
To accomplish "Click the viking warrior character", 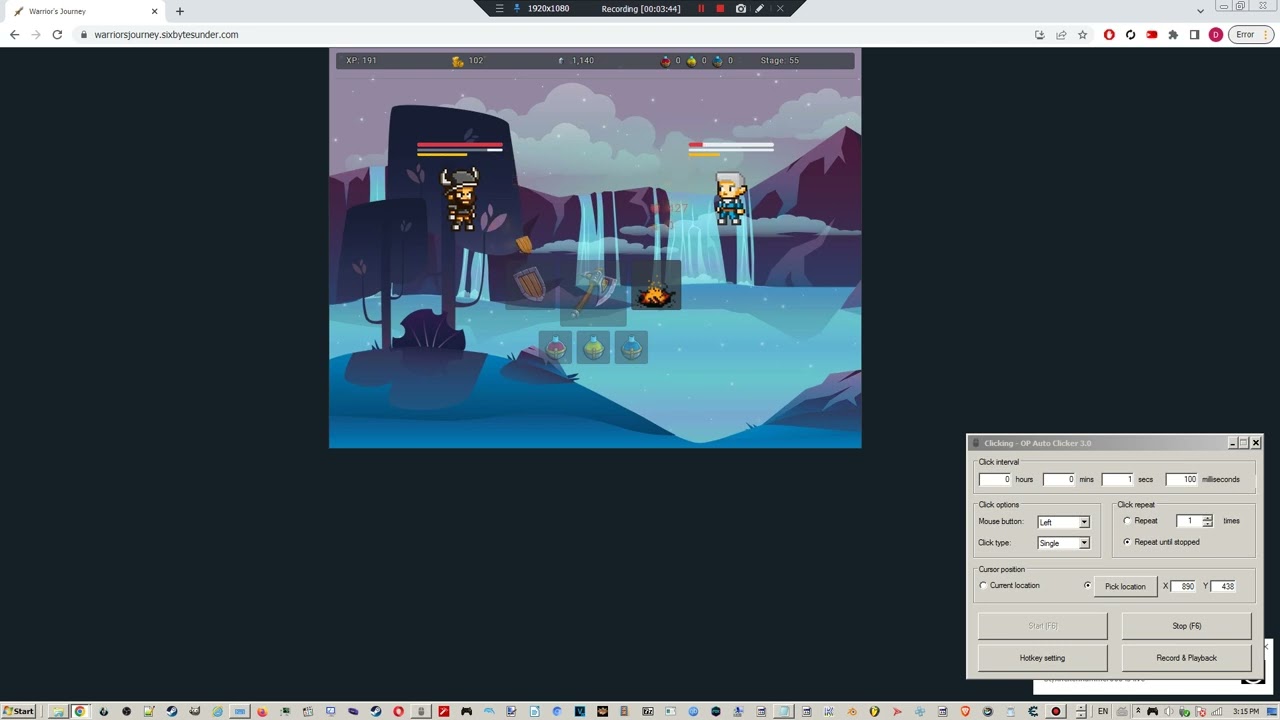I will (460, 198).
